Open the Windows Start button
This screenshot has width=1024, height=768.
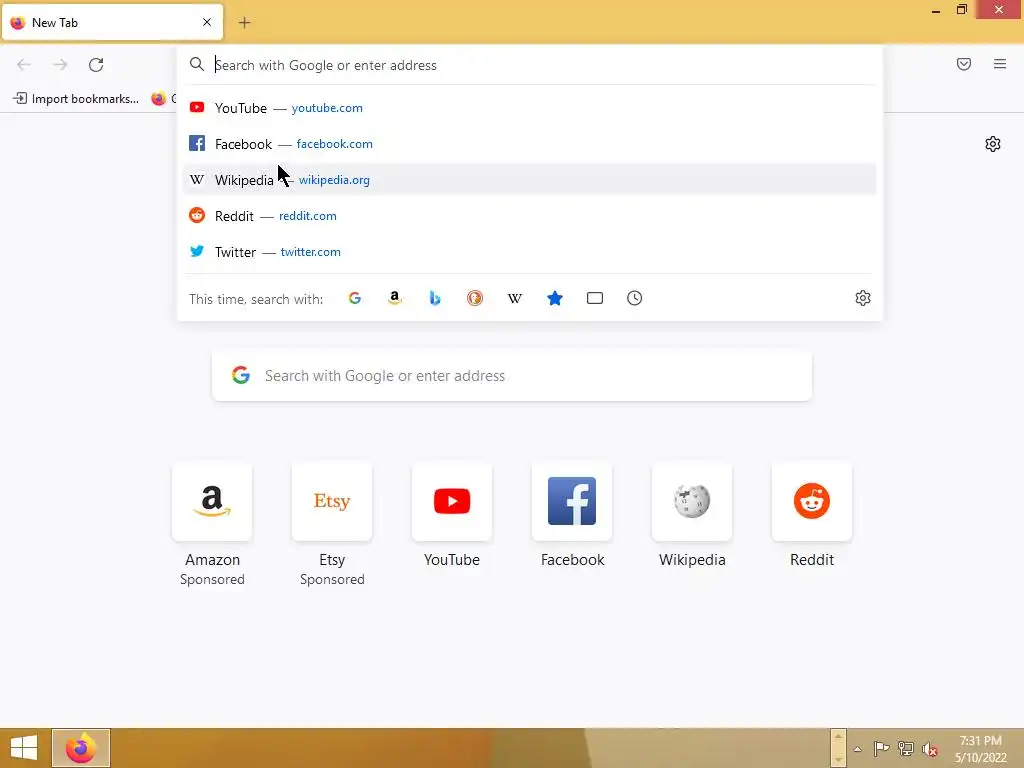click(x=24, y=748)
